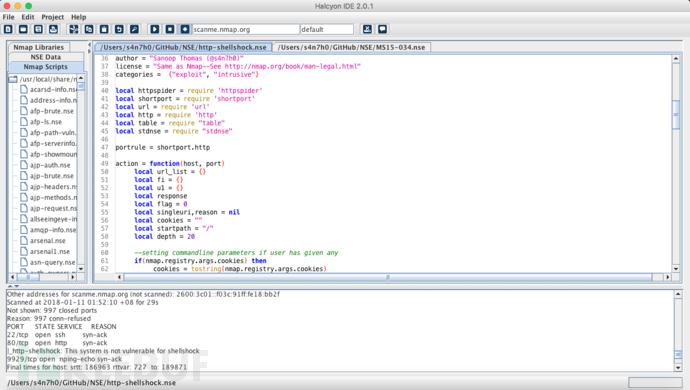
Task: Click the scan target field scanme.nmap.org
Action: (x=246, y=29)
